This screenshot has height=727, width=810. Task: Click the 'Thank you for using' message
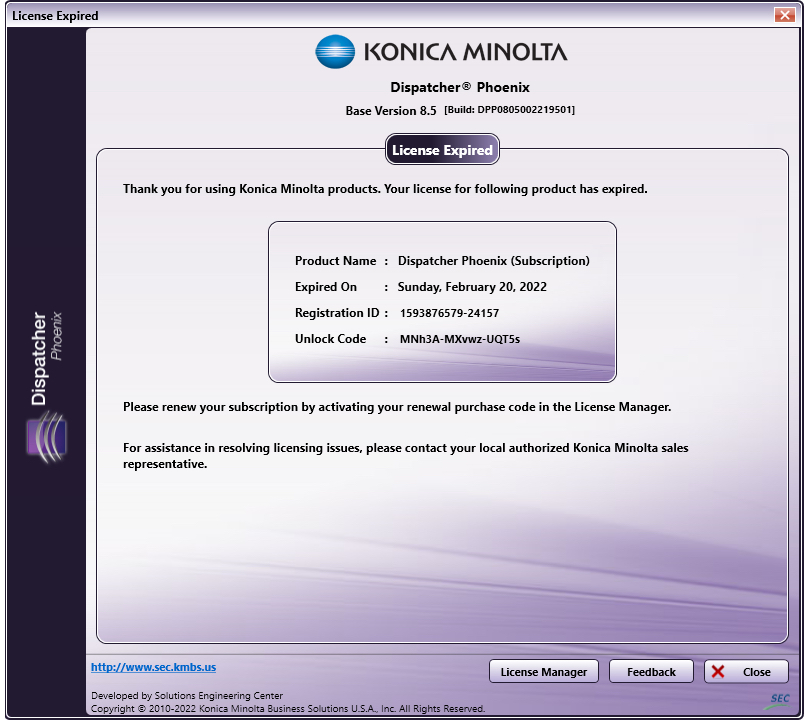coord(385,189)
